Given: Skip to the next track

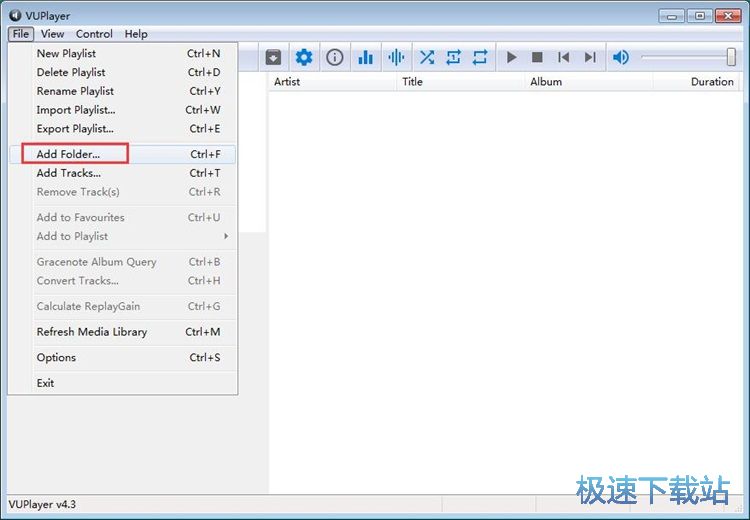Looking at the screenshot, I should 590,57.
